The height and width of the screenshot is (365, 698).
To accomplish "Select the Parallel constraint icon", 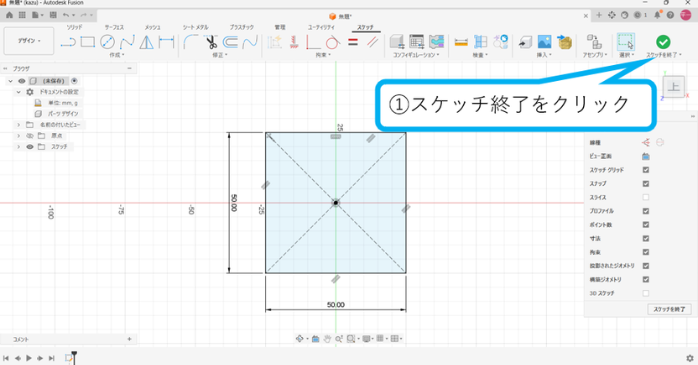I will coord(373,42).
